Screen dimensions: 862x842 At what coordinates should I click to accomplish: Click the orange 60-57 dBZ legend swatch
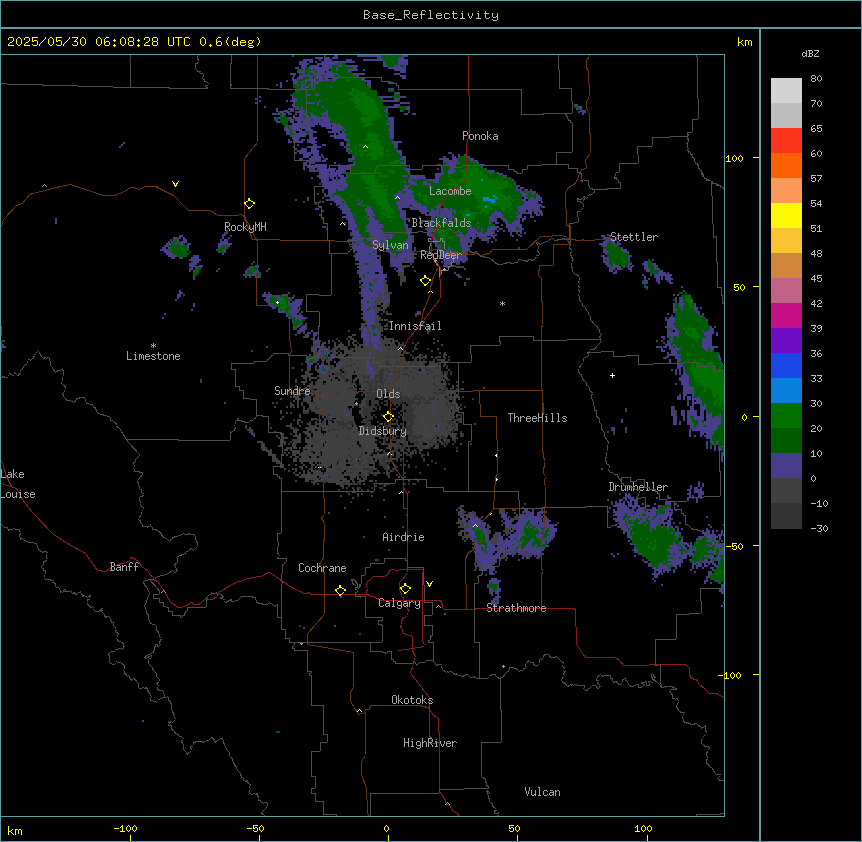pos(786,166)
